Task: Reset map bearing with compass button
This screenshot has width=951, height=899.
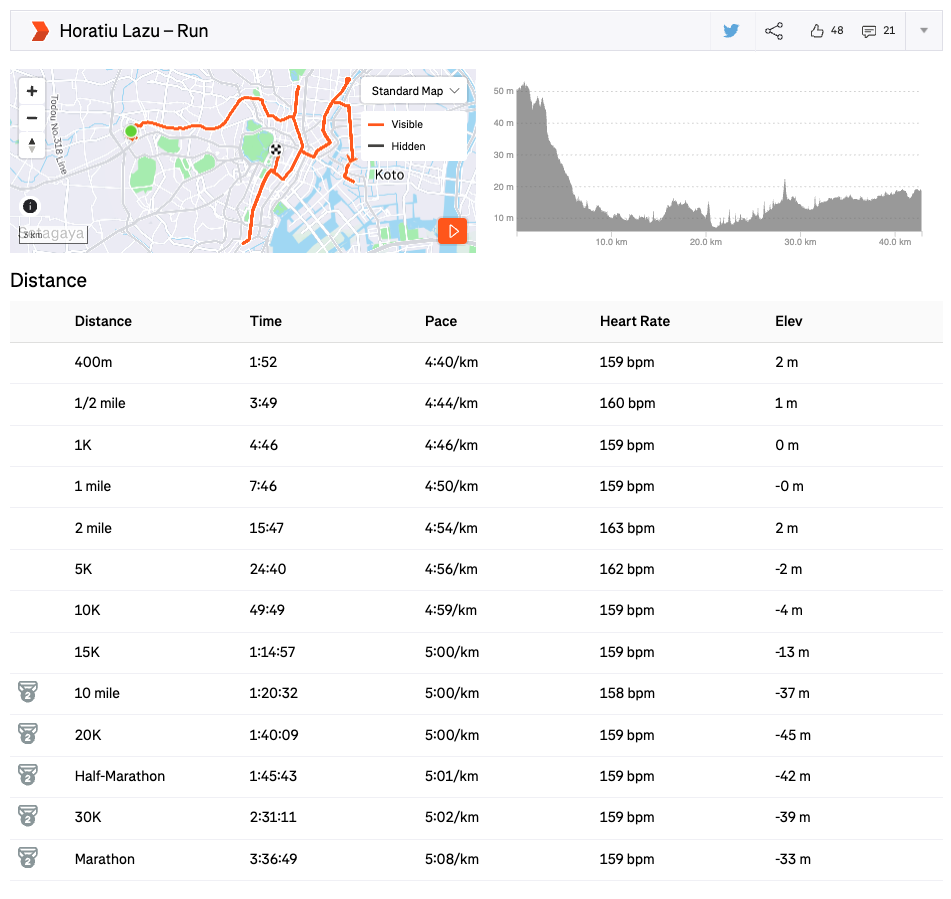Action: click(32, 145)
